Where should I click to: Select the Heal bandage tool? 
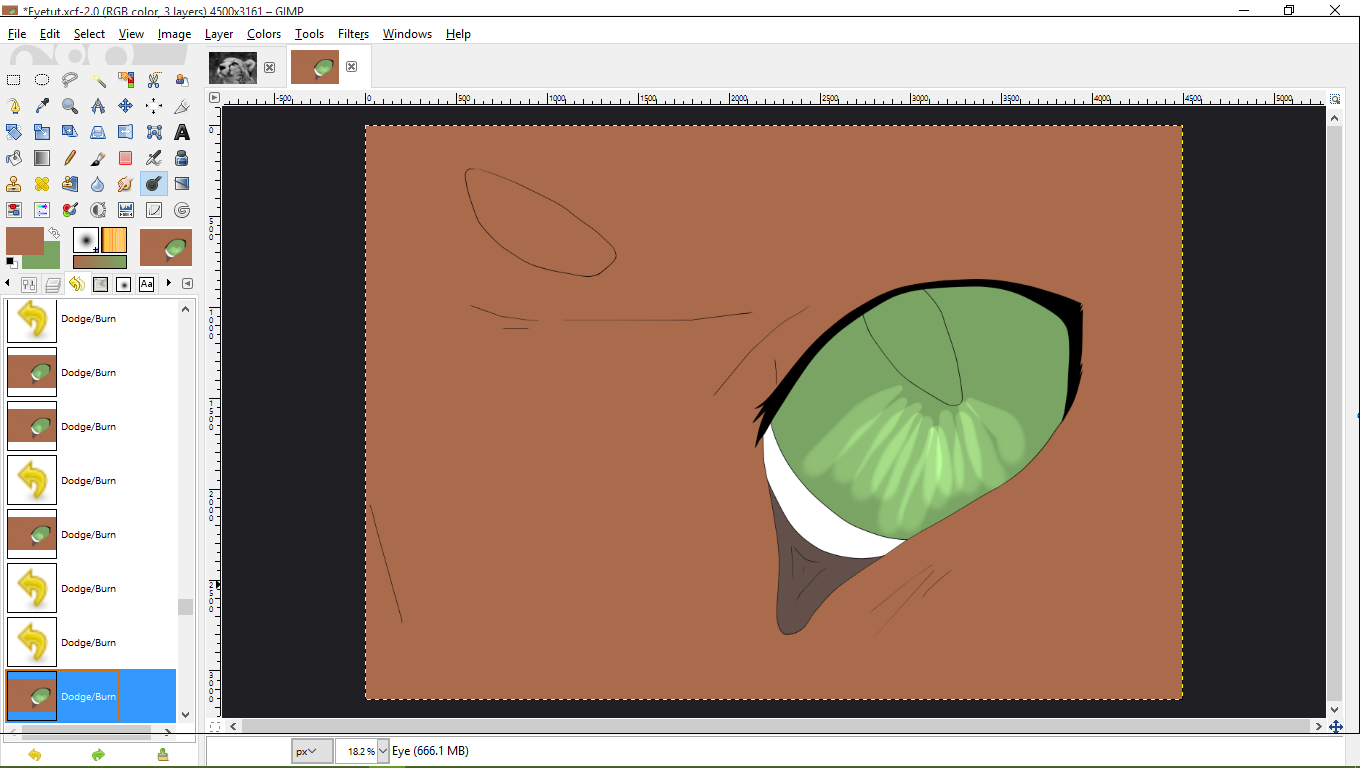coord(42,184)
